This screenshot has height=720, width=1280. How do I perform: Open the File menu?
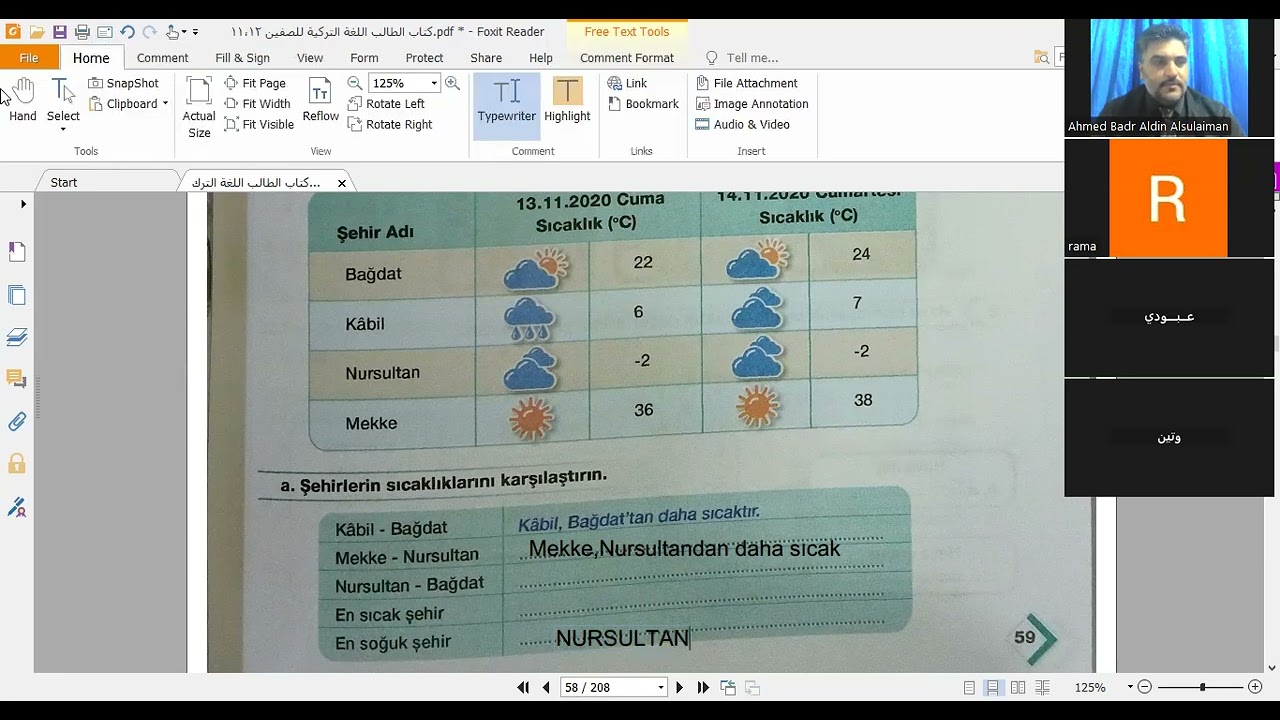pyautogui.click(x=29, y=58)
